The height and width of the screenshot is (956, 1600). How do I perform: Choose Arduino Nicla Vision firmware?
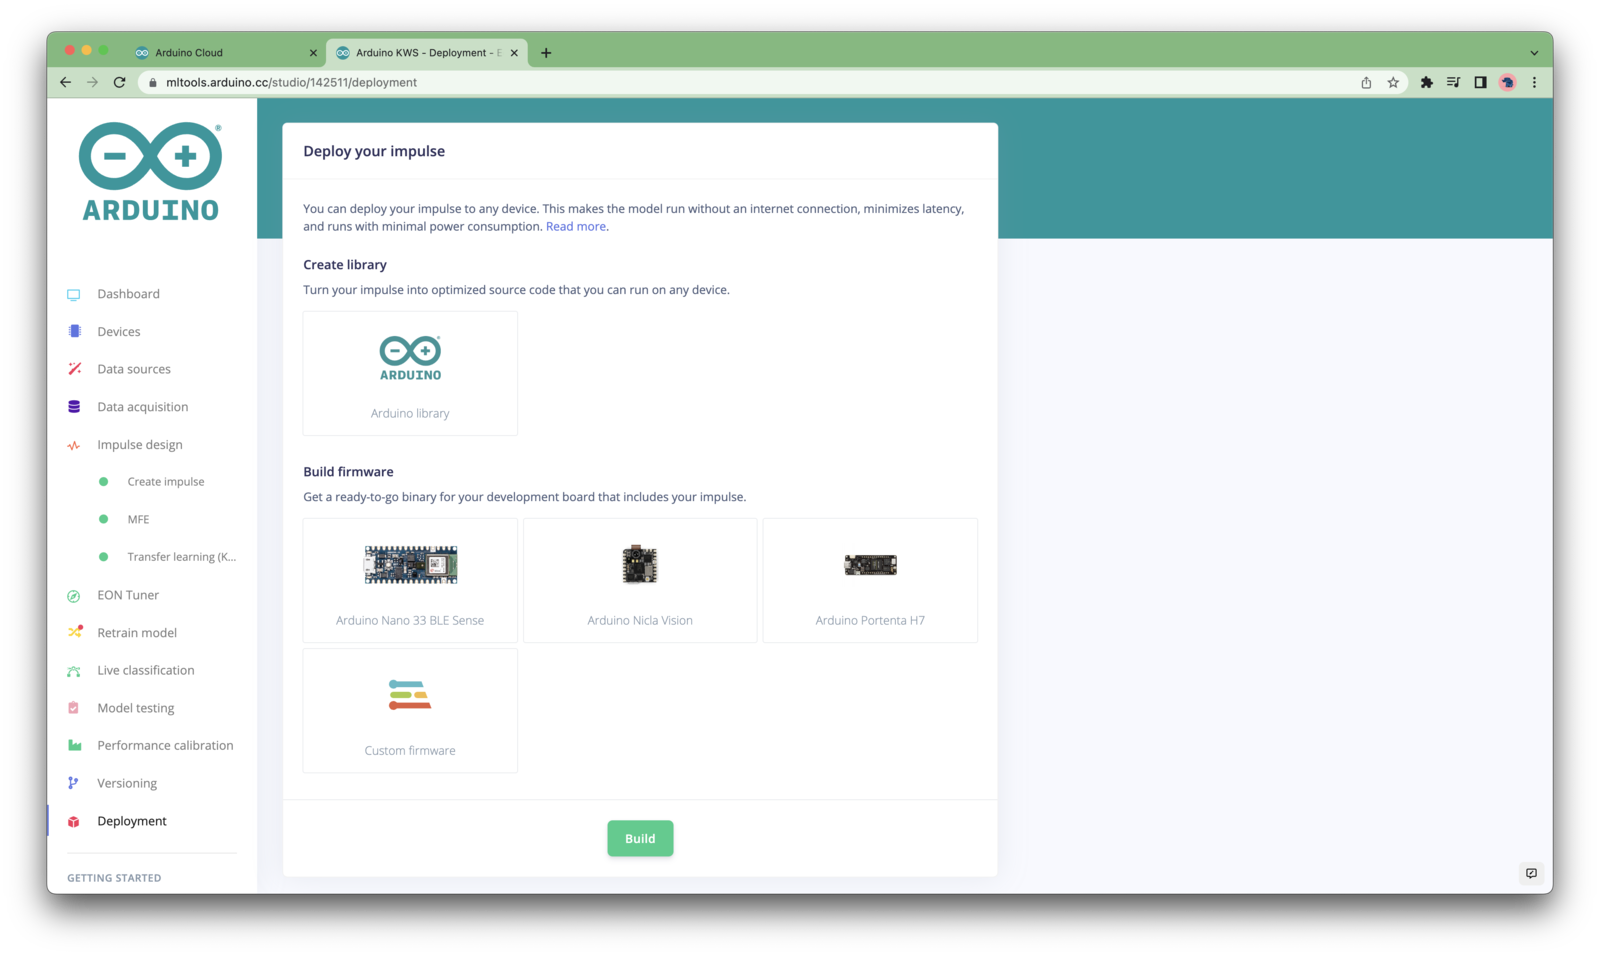coord(640,580)
